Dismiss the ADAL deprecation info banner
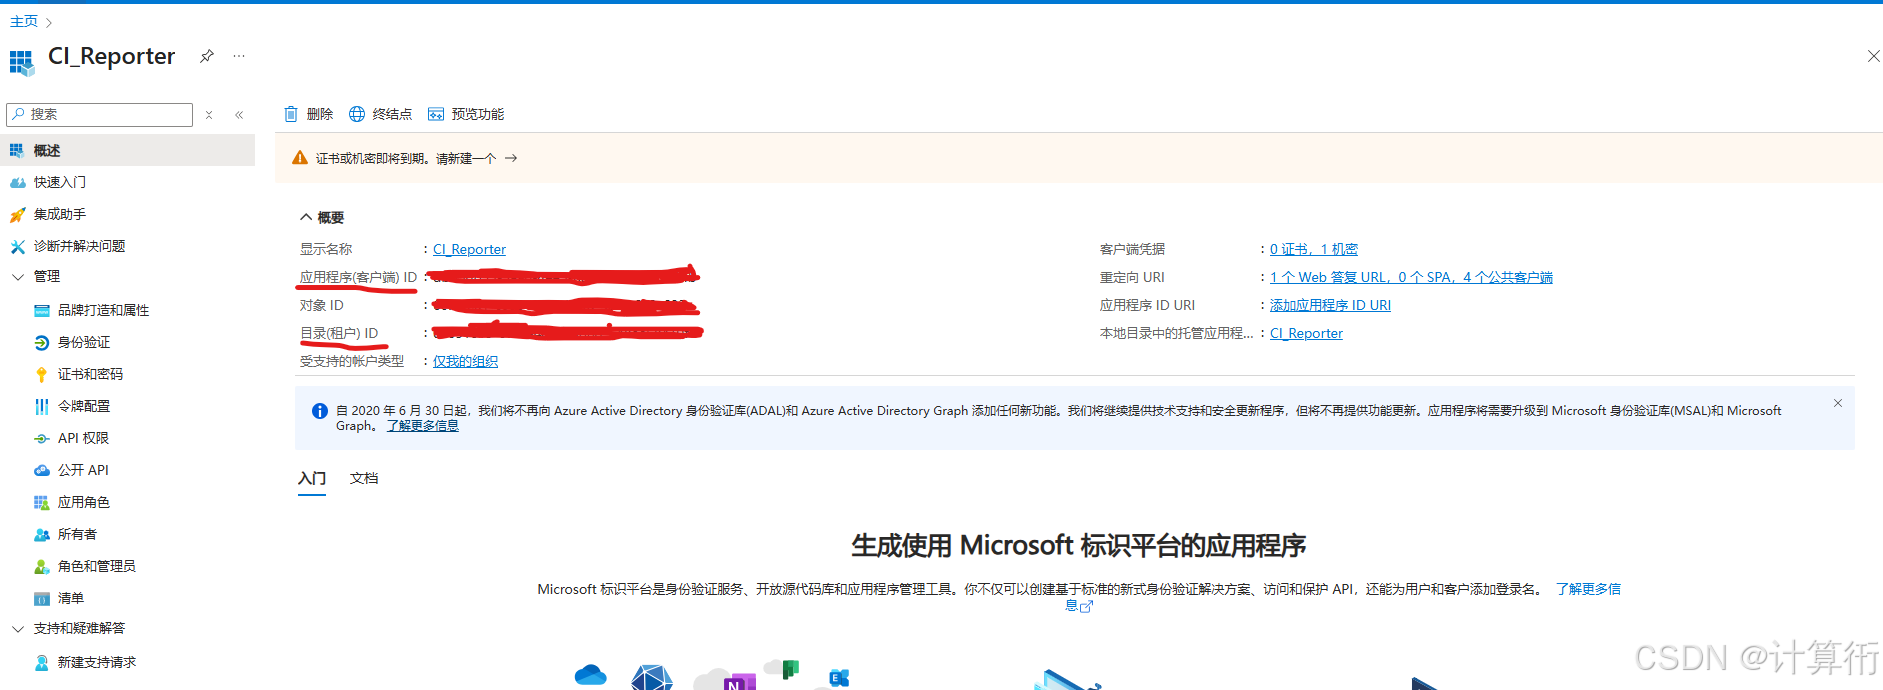The width and height of the screenshot is (1883, 690). point(1837,403)
